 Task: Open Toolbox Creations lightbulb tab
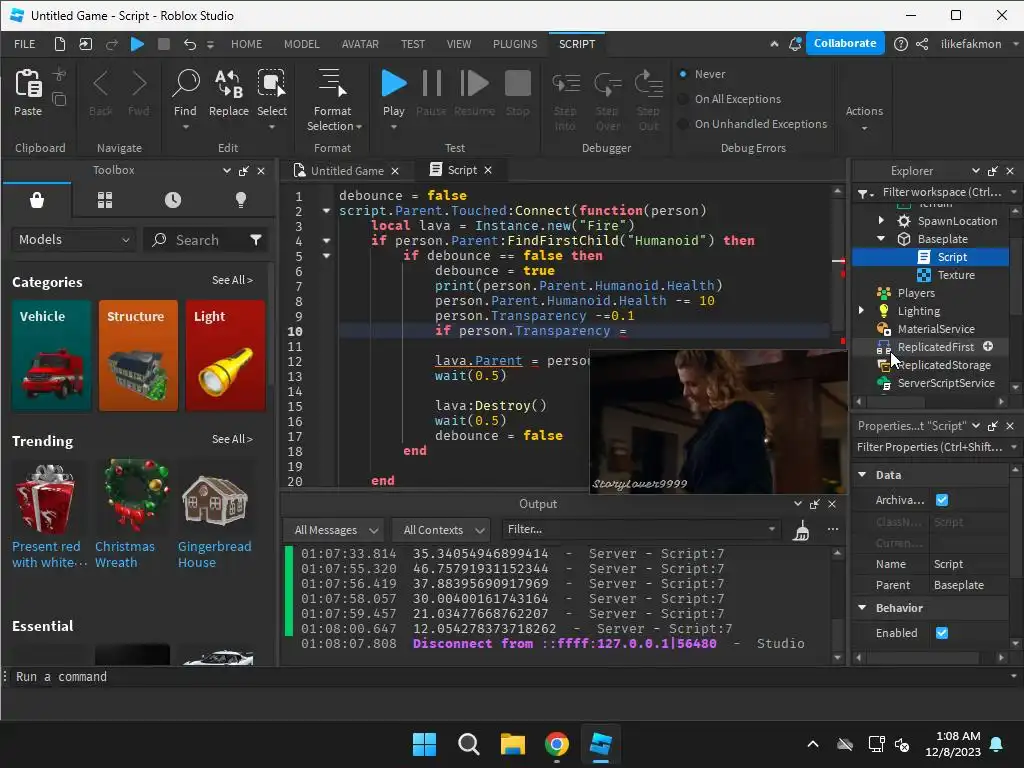click(x=241, y=200)
